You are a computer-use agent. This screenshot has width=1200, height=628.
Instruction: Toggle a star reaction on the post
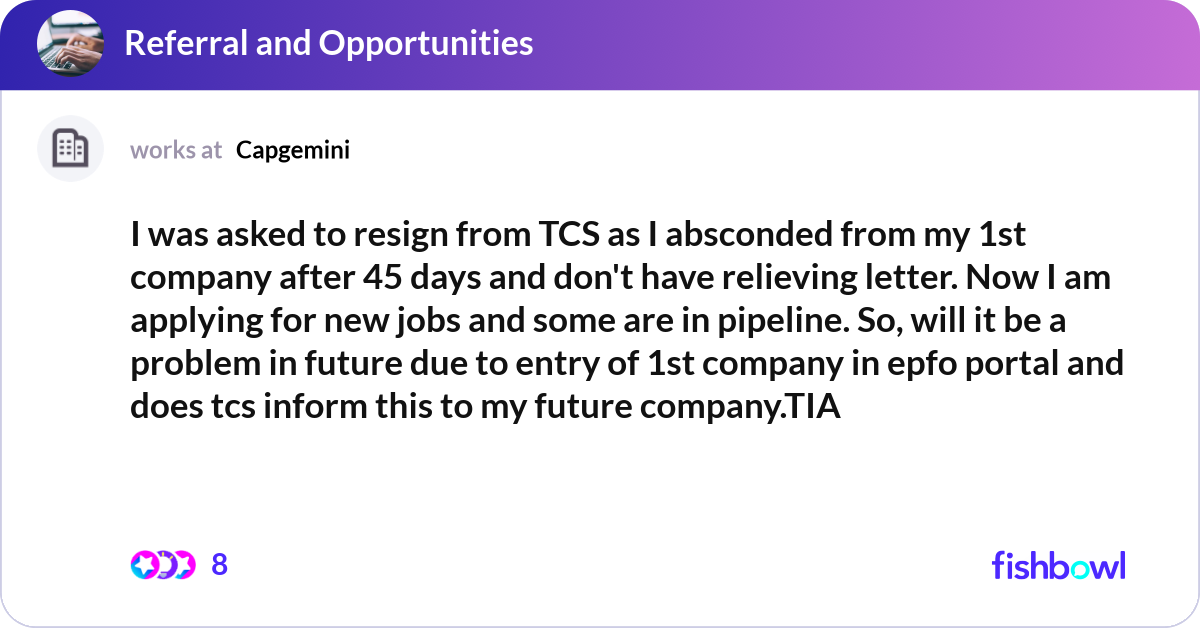click(x=143, y=565)
